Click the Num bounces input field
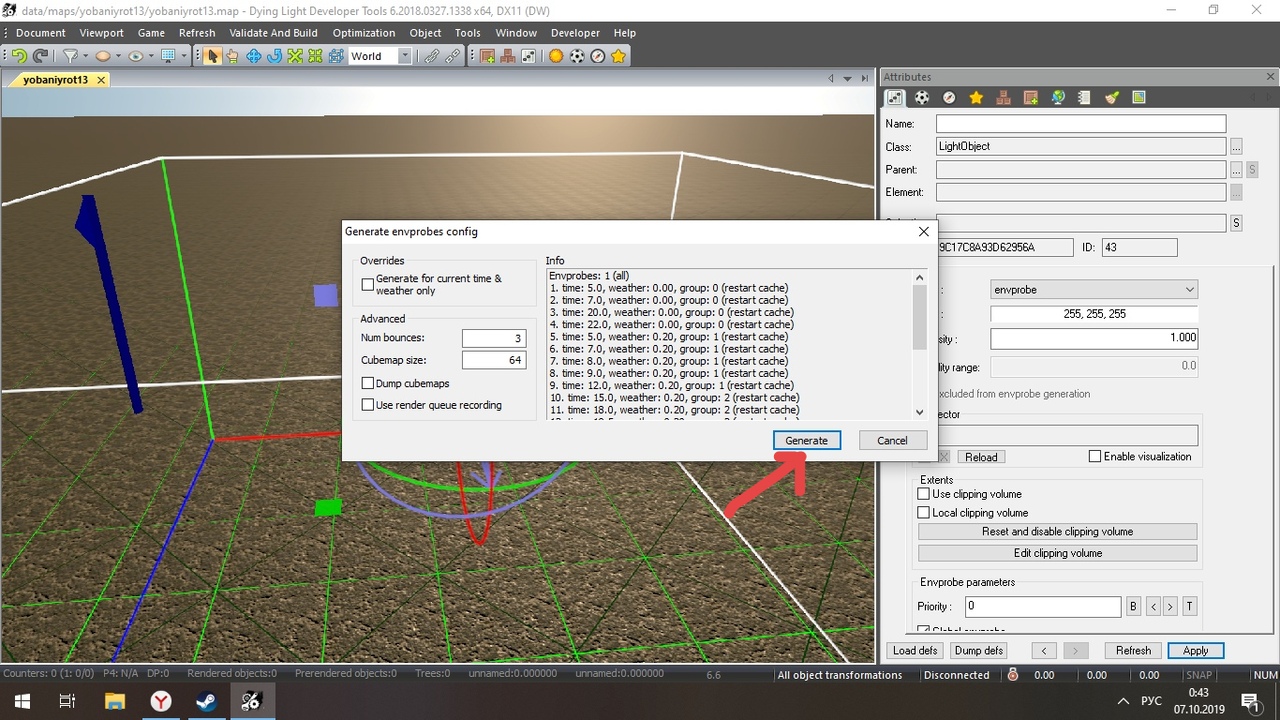 pos(494,338)
